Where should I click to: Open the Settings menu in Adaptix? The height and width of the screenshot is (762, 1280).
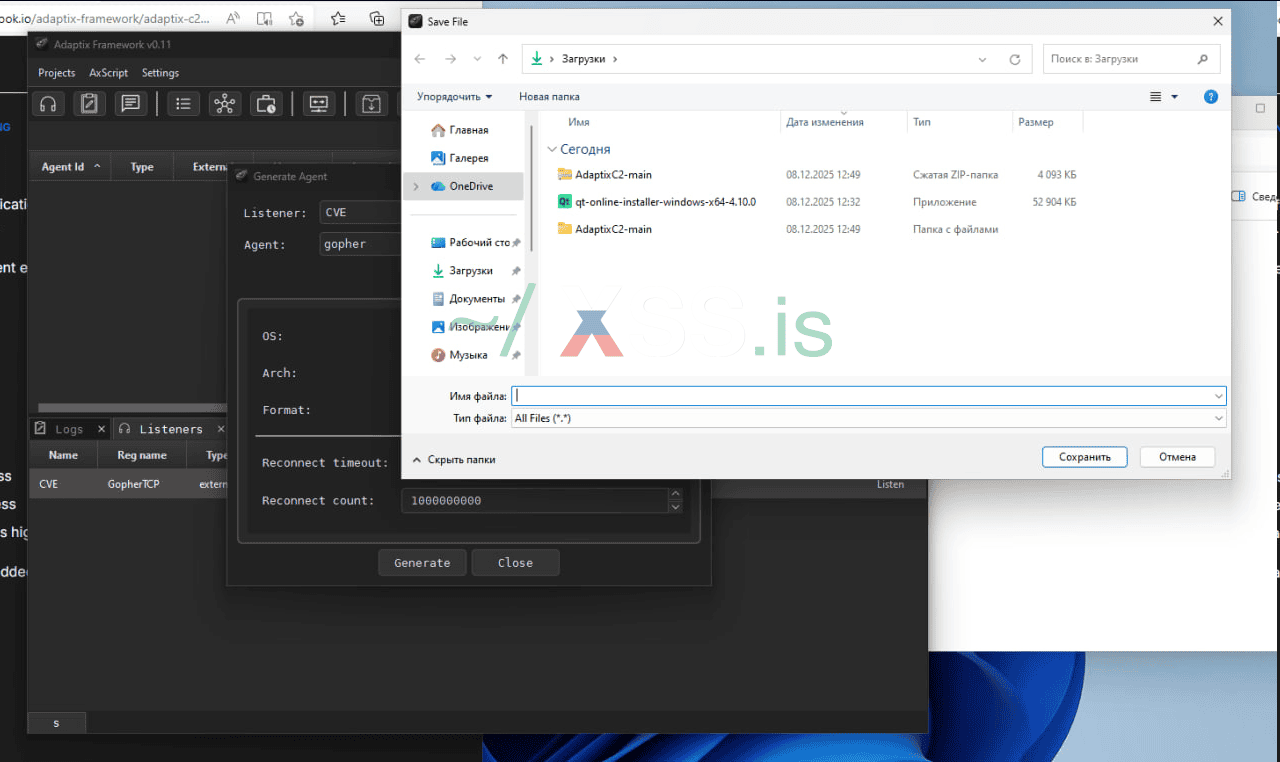tap(160, 73)
